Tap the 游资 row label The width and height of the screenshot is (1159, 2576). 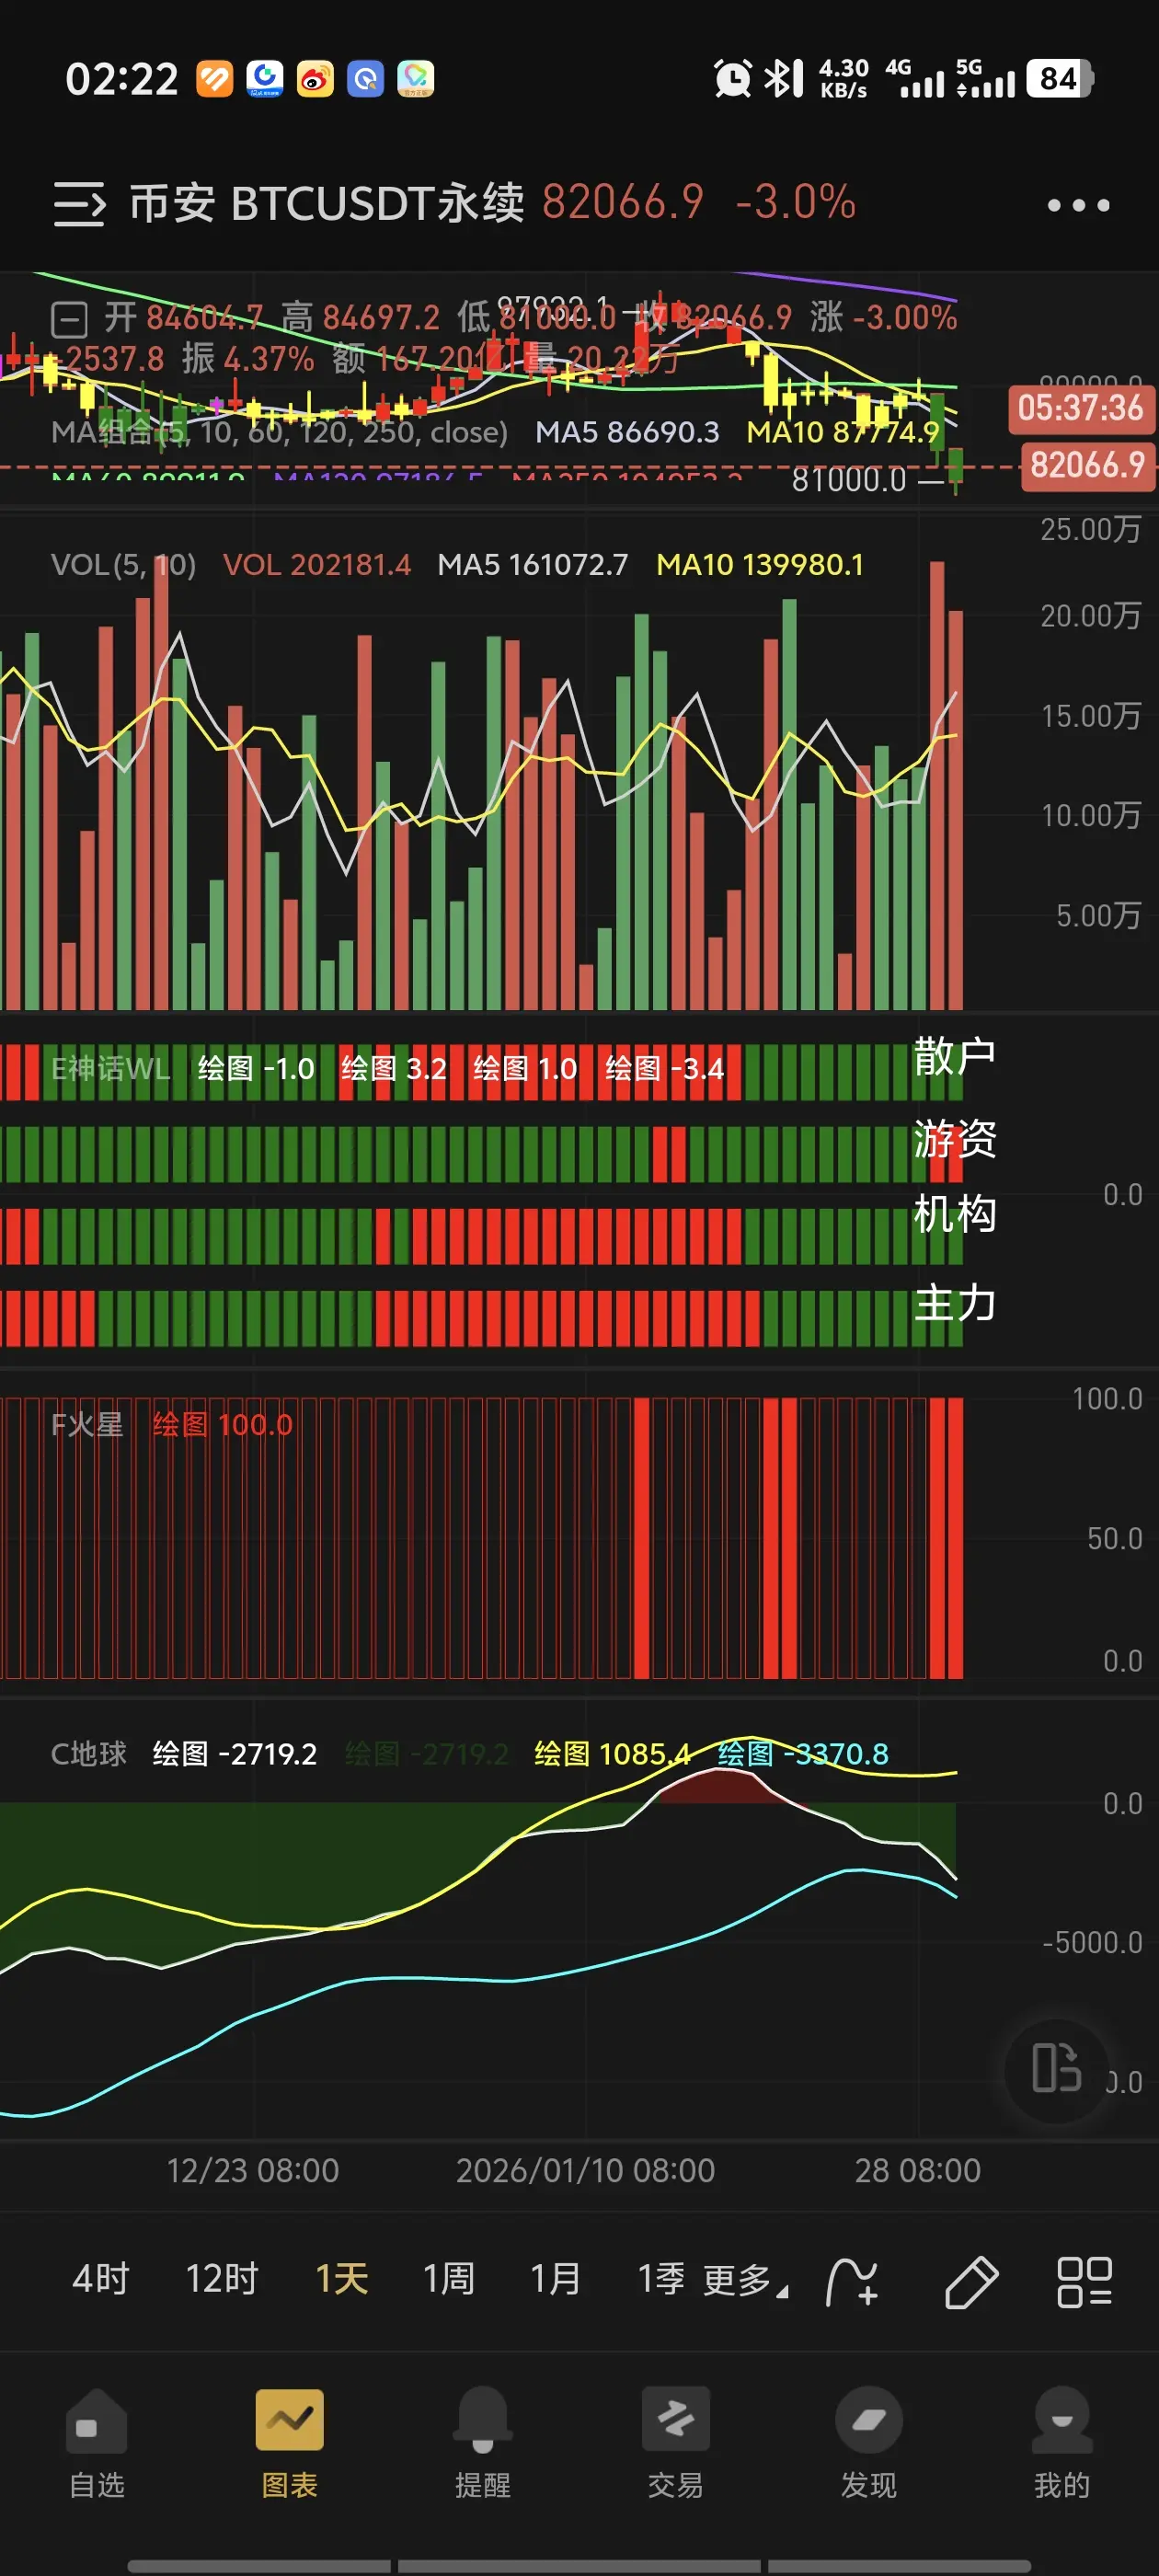click(x=955, y=1139)
